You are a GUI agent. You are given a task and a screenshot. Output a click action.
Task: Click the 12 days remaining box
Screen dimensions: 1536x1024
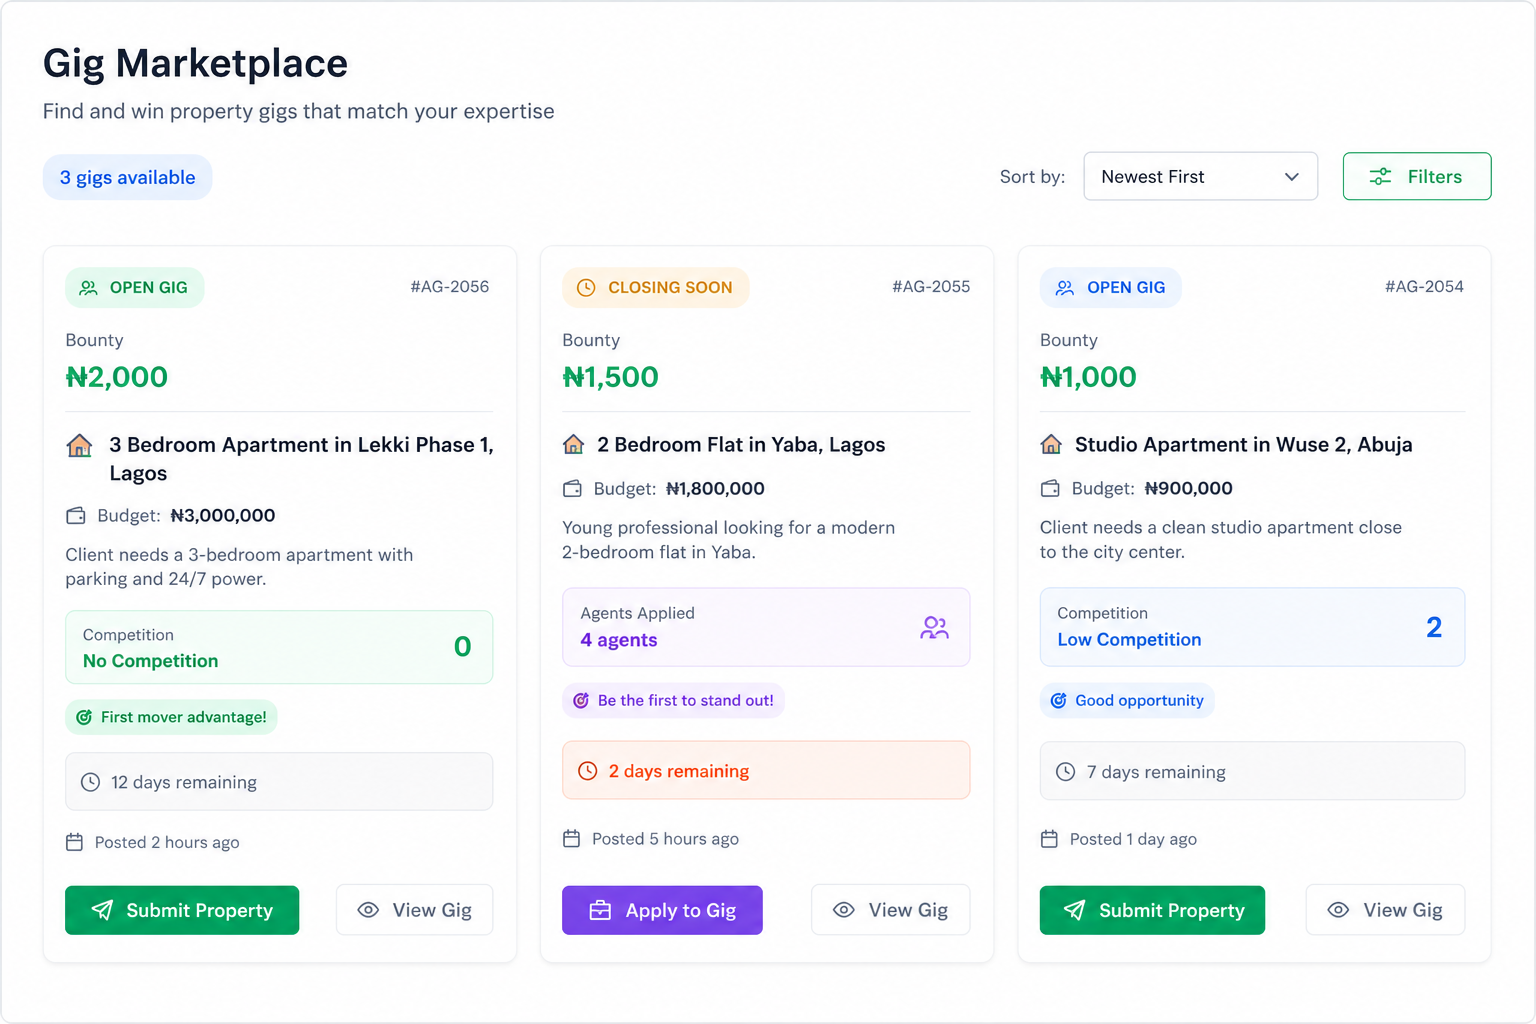pos(279,782)
